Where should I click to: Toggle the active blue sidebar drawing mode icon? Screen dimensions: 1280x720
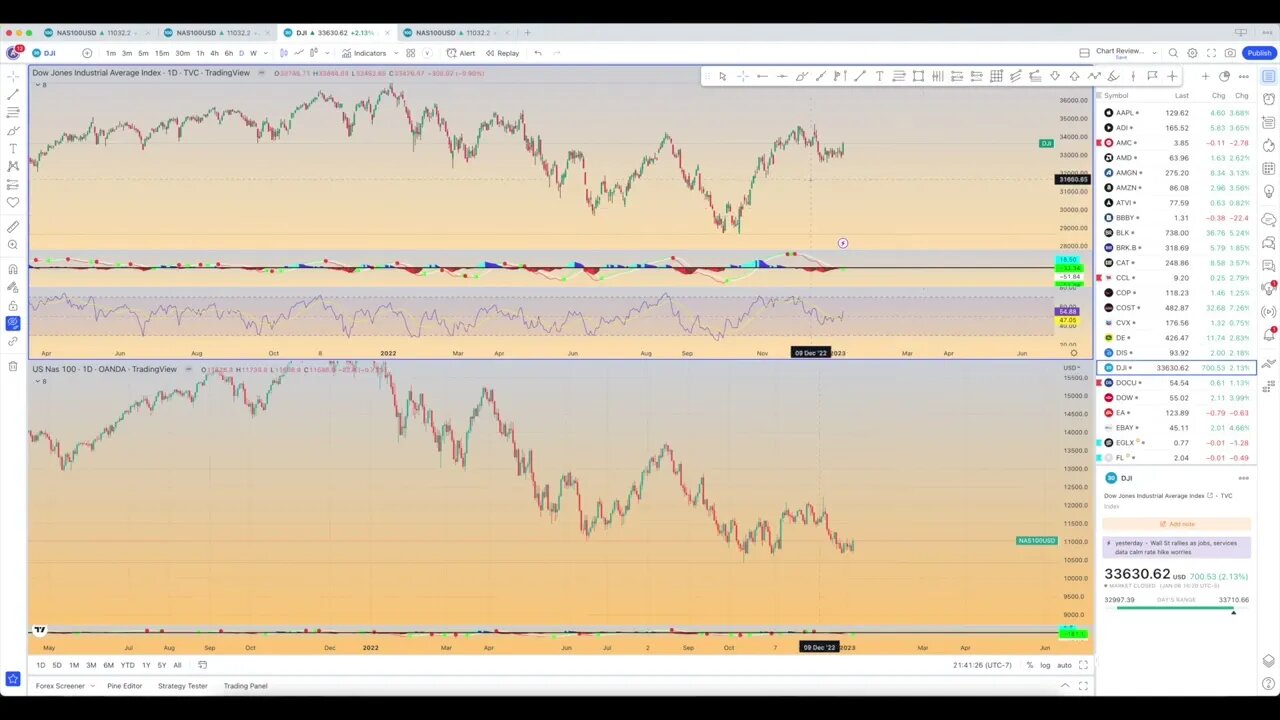coord(13,323)
